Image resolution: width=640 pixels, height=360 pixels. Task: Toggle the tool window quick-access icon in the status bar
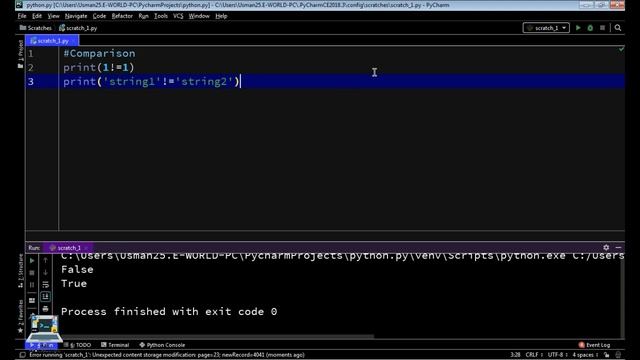(23, 355)
